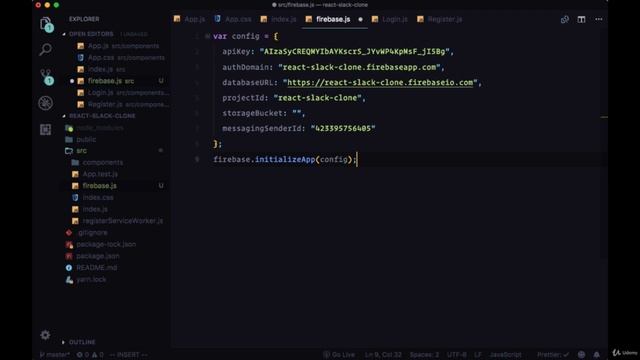The height and width of the screenshot is (360, 640).
Task: Select the firebase.js editor tab
Action: pos(333,19)
